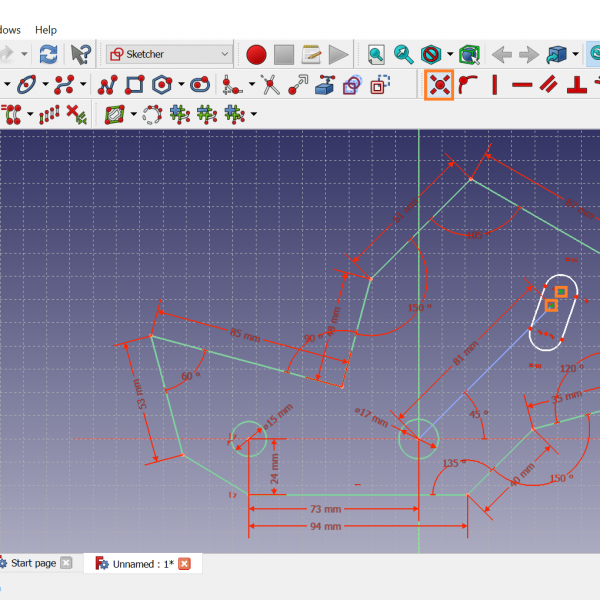
Task: Select the Trim edge tool
Action: point(269,85)
